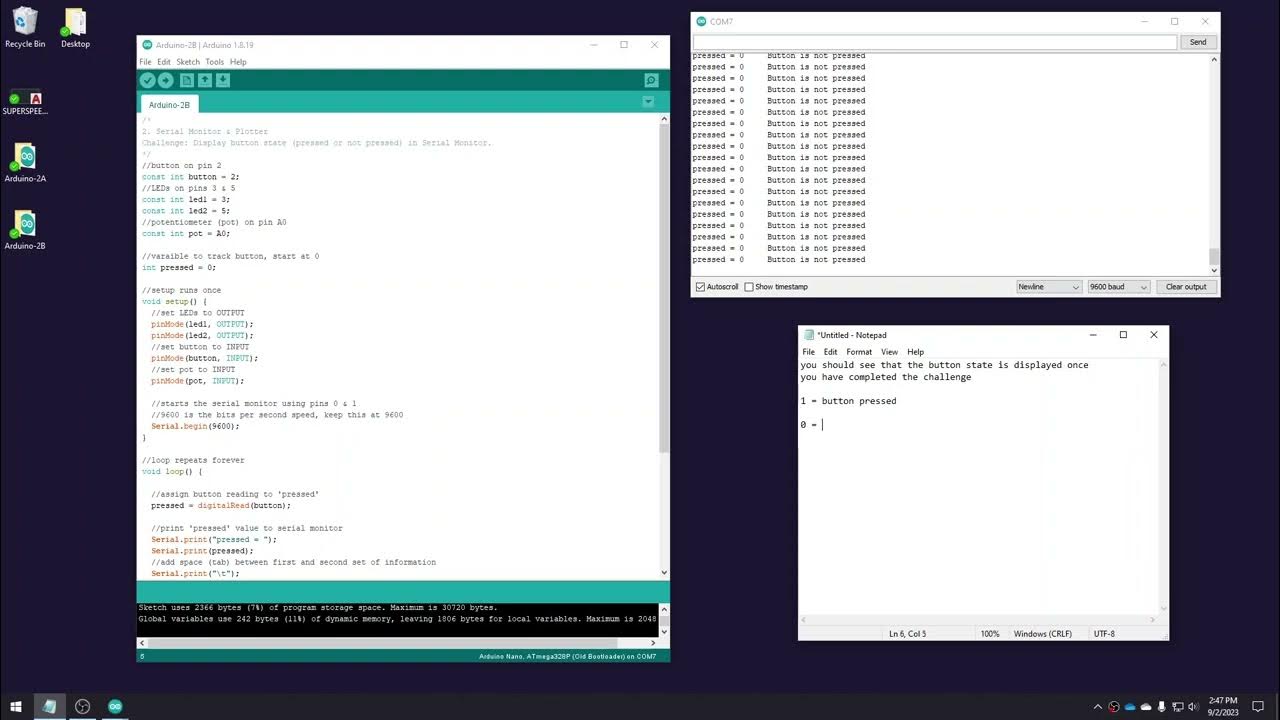The image size is (1280, 720).
Task: Switch to Notepad in the taskbar
Action: pyautogui.click(x=49, y=706)
